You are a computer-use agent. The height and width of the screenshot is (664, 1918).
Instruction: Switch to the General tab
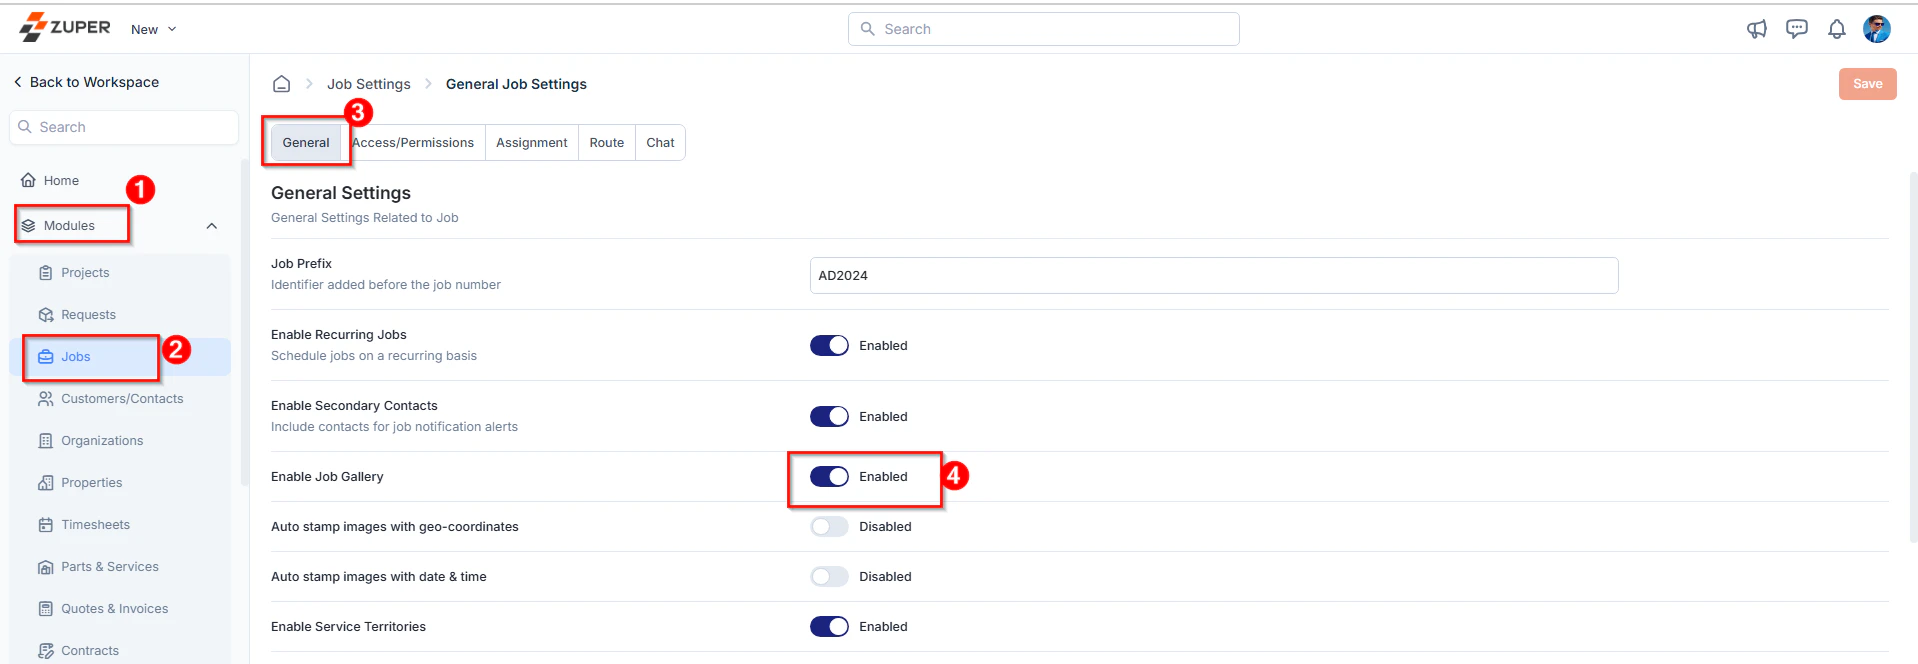[306, 142]
